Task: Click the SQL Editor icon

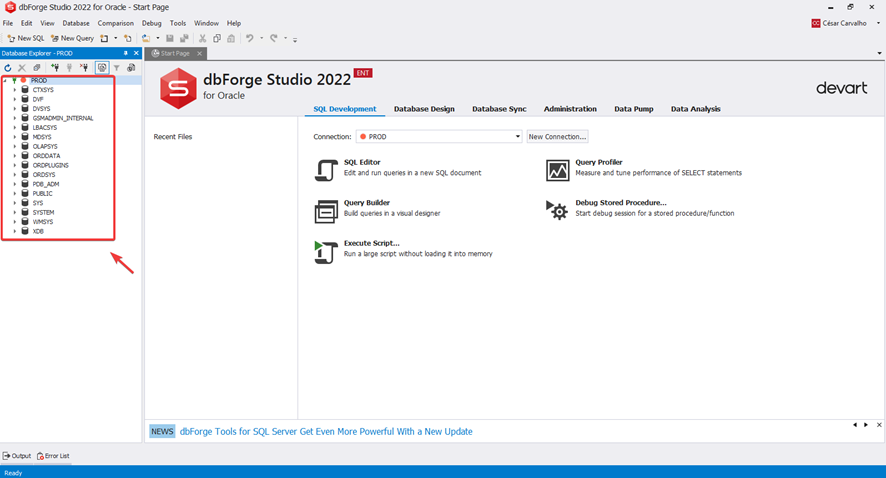Action: click(x=326, y=170)
